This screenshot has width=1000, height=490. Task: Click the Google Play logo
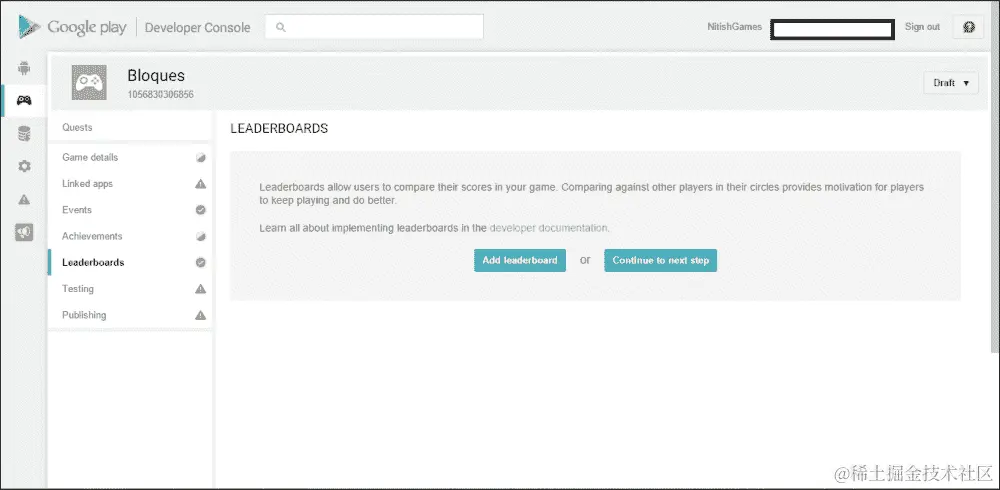point(73,27)
